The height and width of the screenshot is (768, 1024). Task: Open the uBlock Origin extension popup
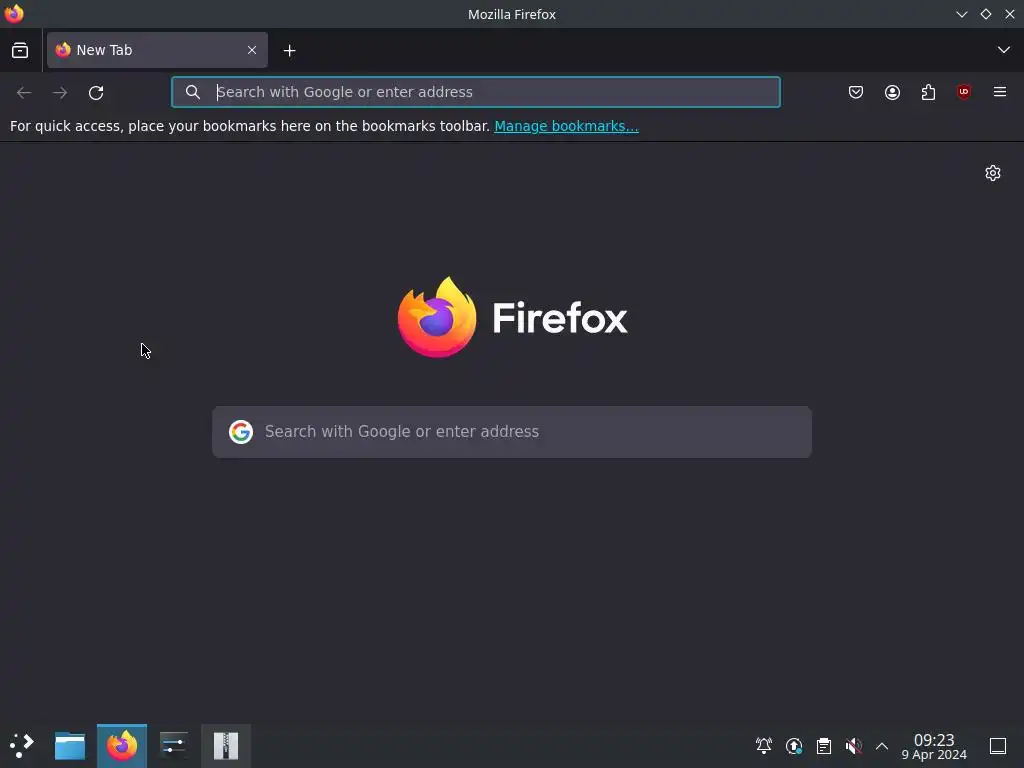pos(964,92)
